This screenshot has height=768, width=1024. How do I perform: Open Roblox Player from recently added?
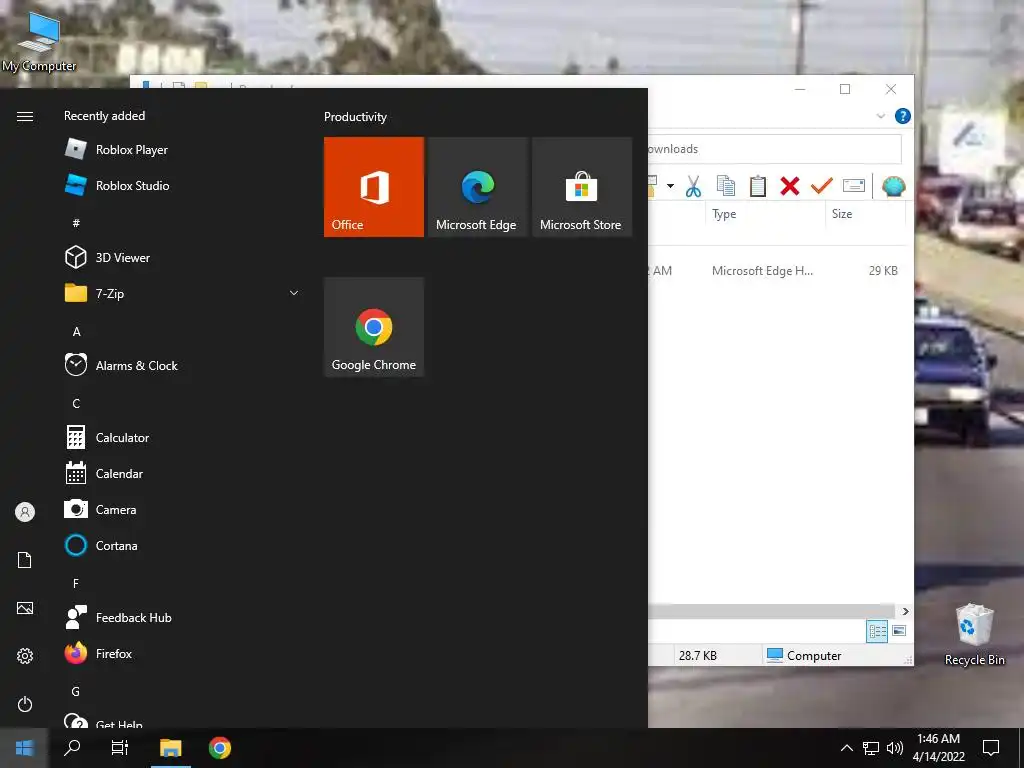point(183,150)
